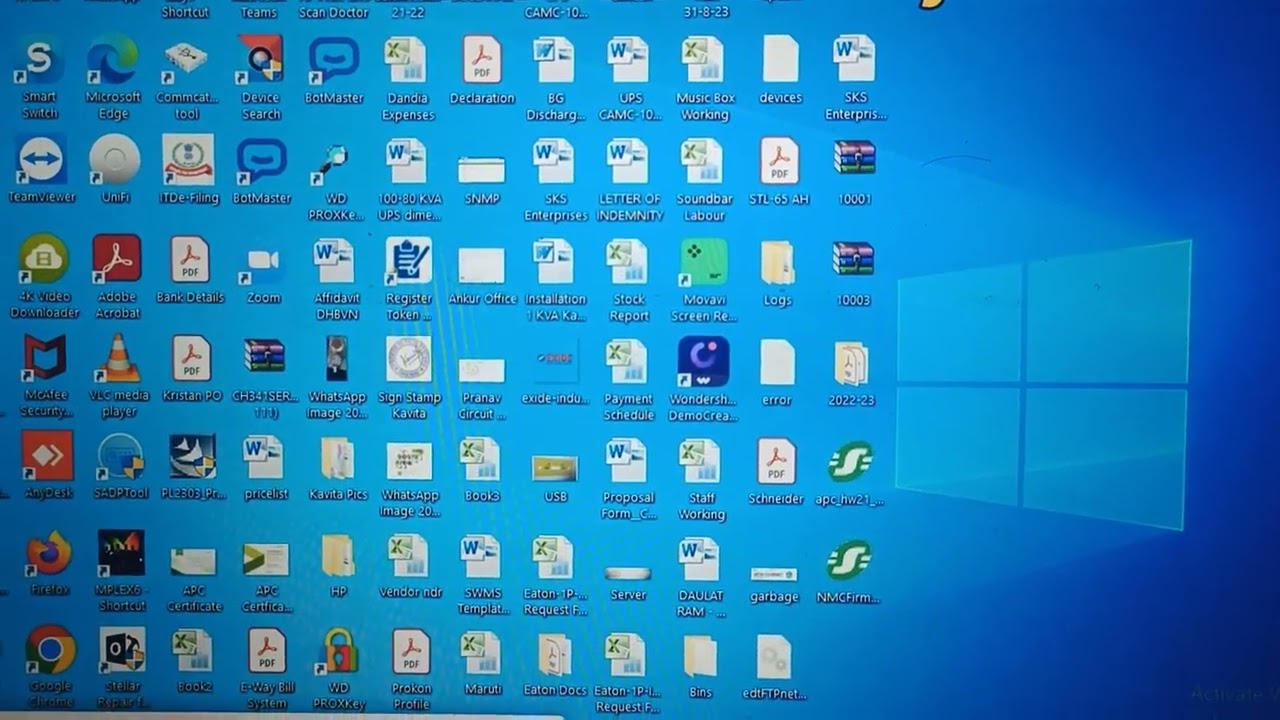Open the Declaration PDF file
1280x720 pixels.
pos(482,60)
